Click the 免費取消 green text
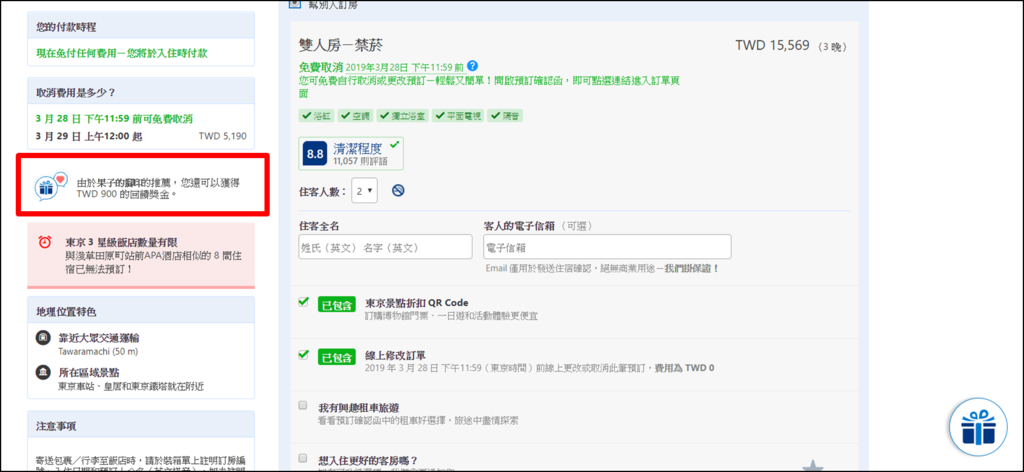Image resolution: width=1024 pixels, height=472 pixels. [x=321, y=67]
